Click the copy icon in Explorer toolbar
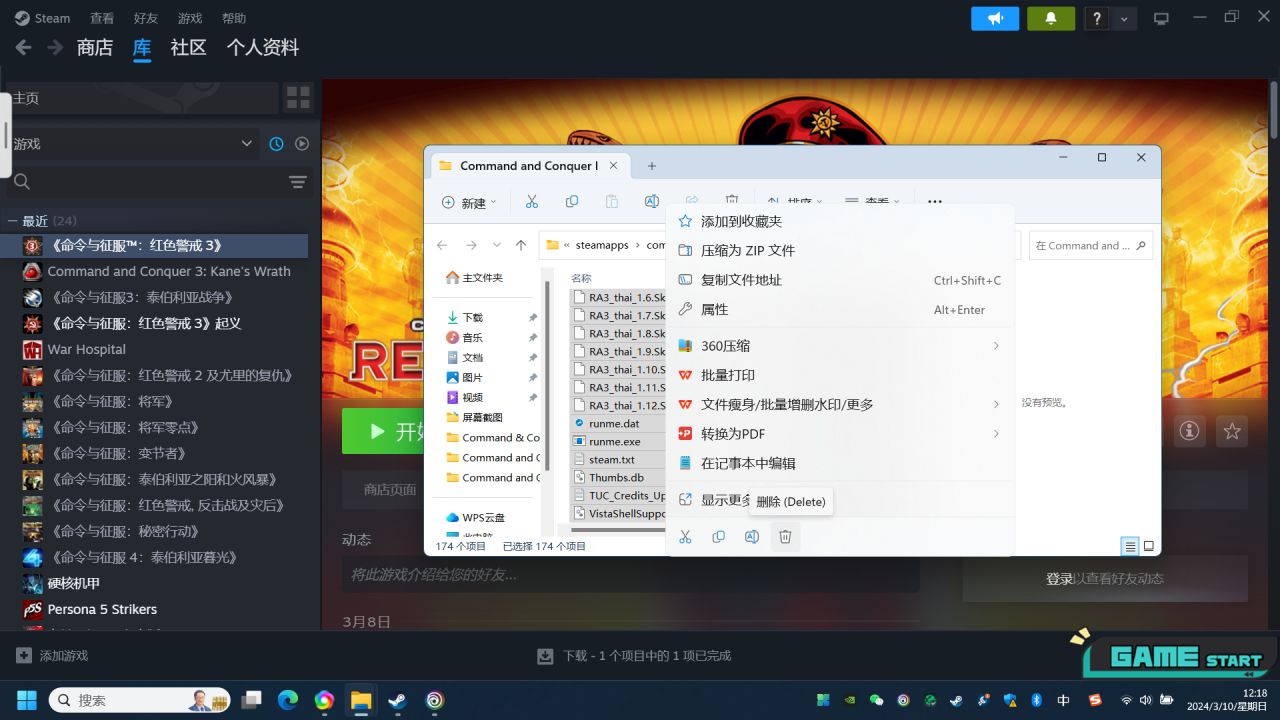The height and width of the screenshot is (720, 1280). tap(572, 202)
